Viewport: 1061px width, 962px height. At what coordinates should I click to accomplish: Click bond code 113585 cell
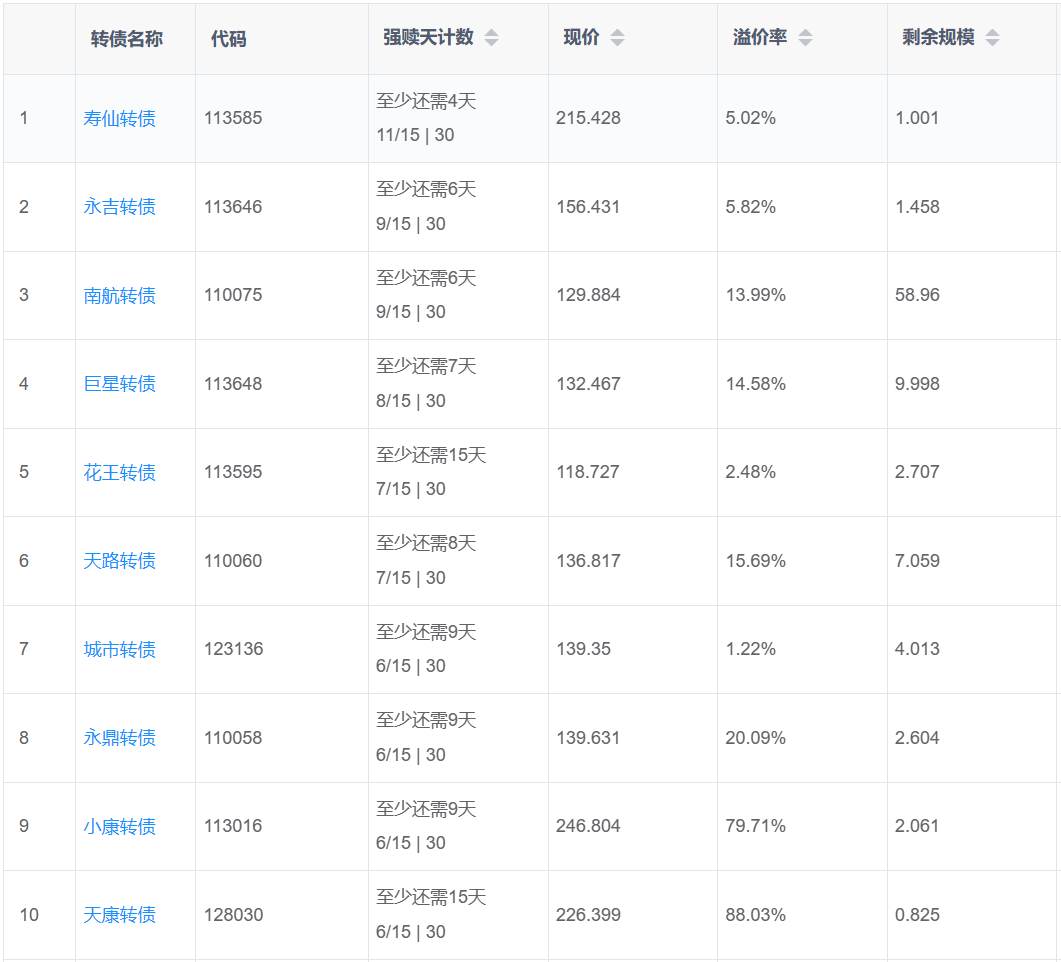233,118
